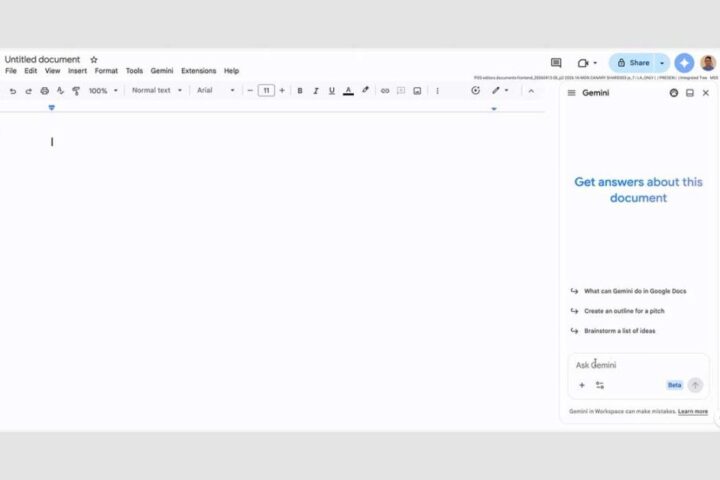The height and width of the screenshot is (480, 720).
Task: Open the Extensions menu
Action: pyautogui.click(x=198, y=71)
